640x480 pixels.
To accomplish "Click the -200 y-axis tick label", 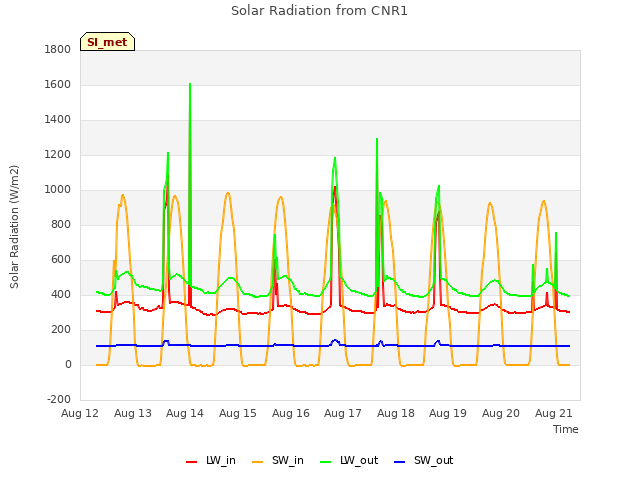I will click(59, 399).
